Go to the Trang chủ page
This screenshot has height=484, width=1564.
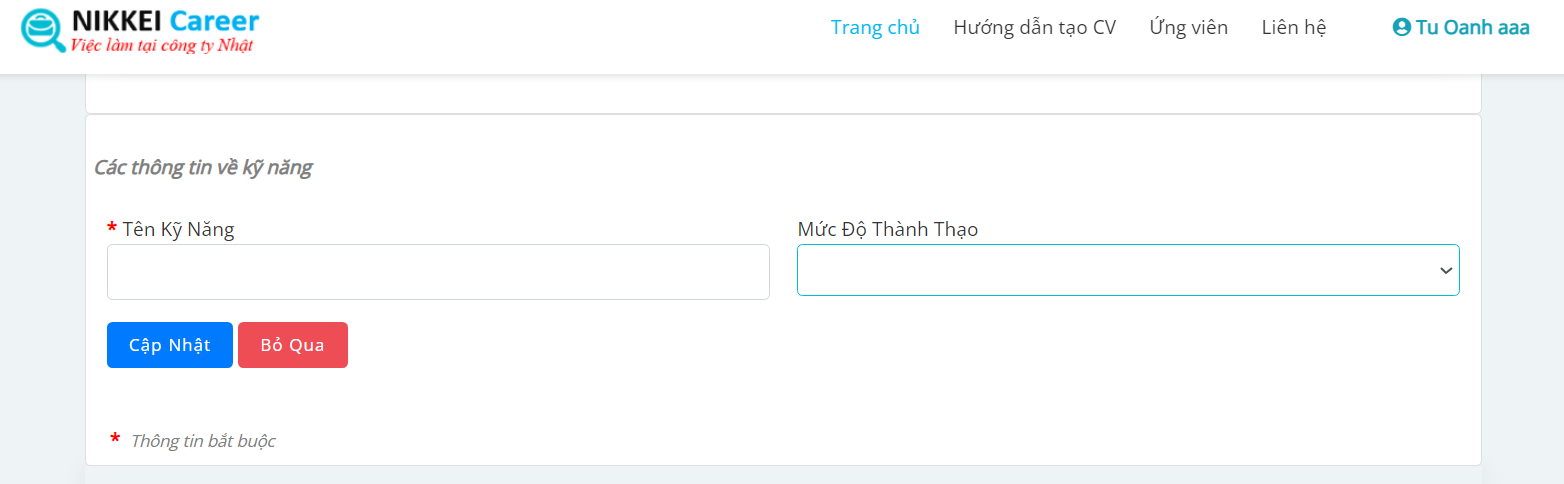point(875,28)
